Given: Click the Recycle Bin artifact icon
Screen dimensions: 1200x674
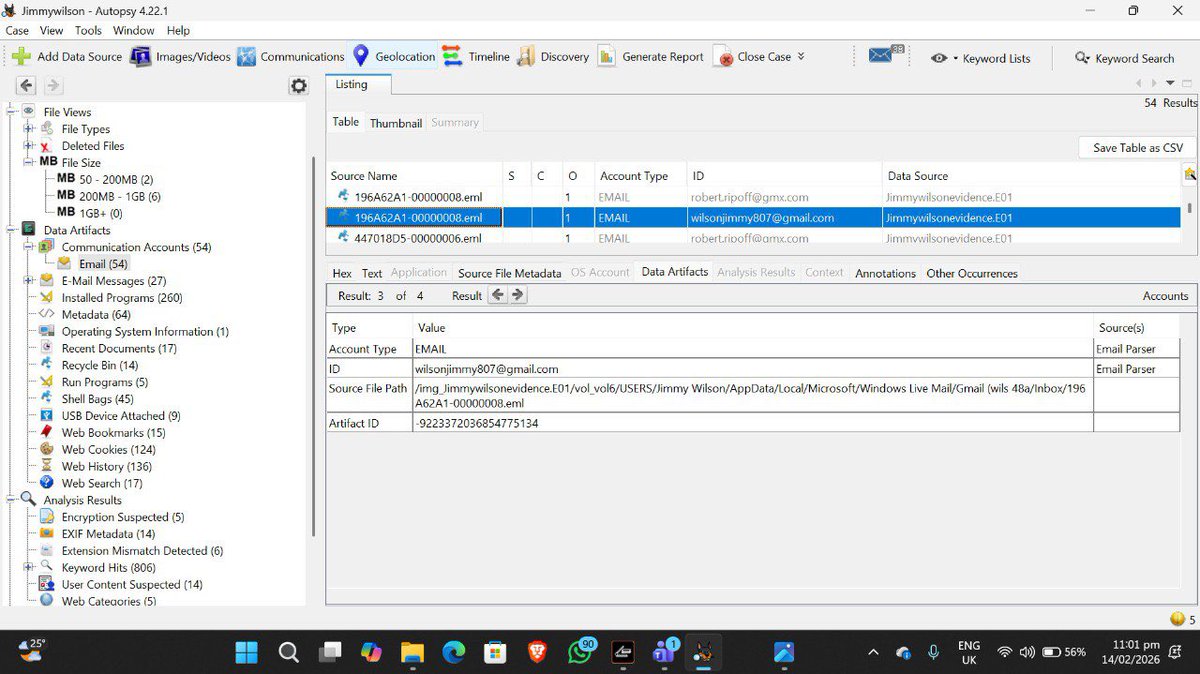Looking at the screenshot, I should pos(46,366).
